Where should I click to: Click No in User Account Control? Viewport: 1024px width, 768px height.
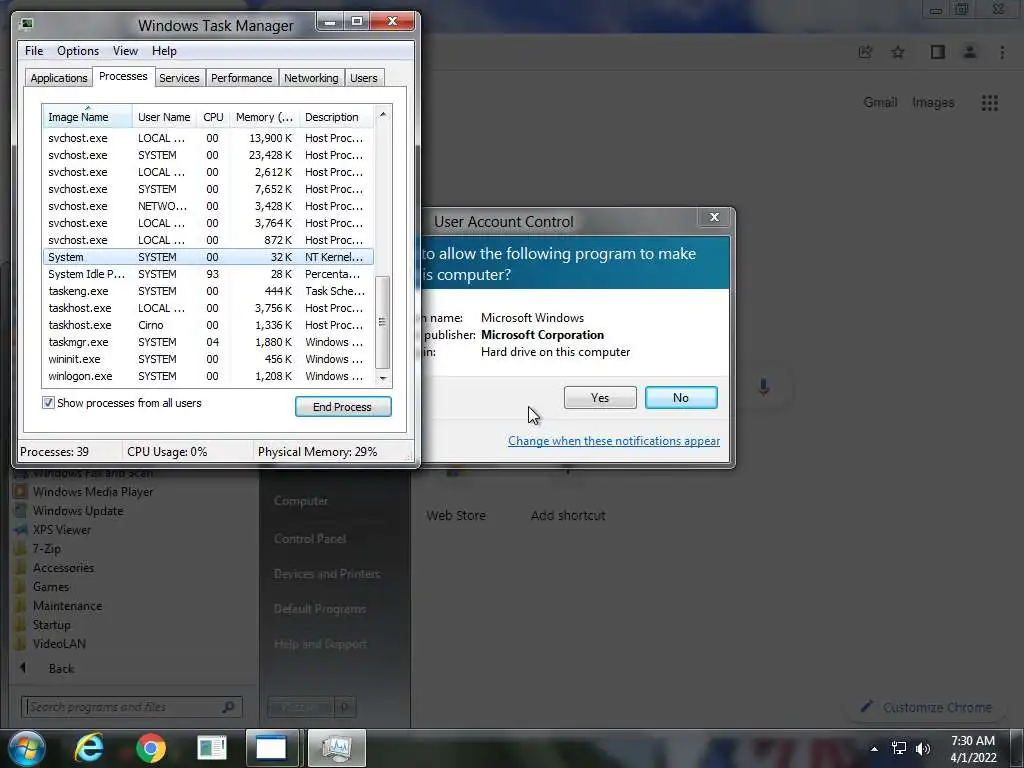click(680, 397)
